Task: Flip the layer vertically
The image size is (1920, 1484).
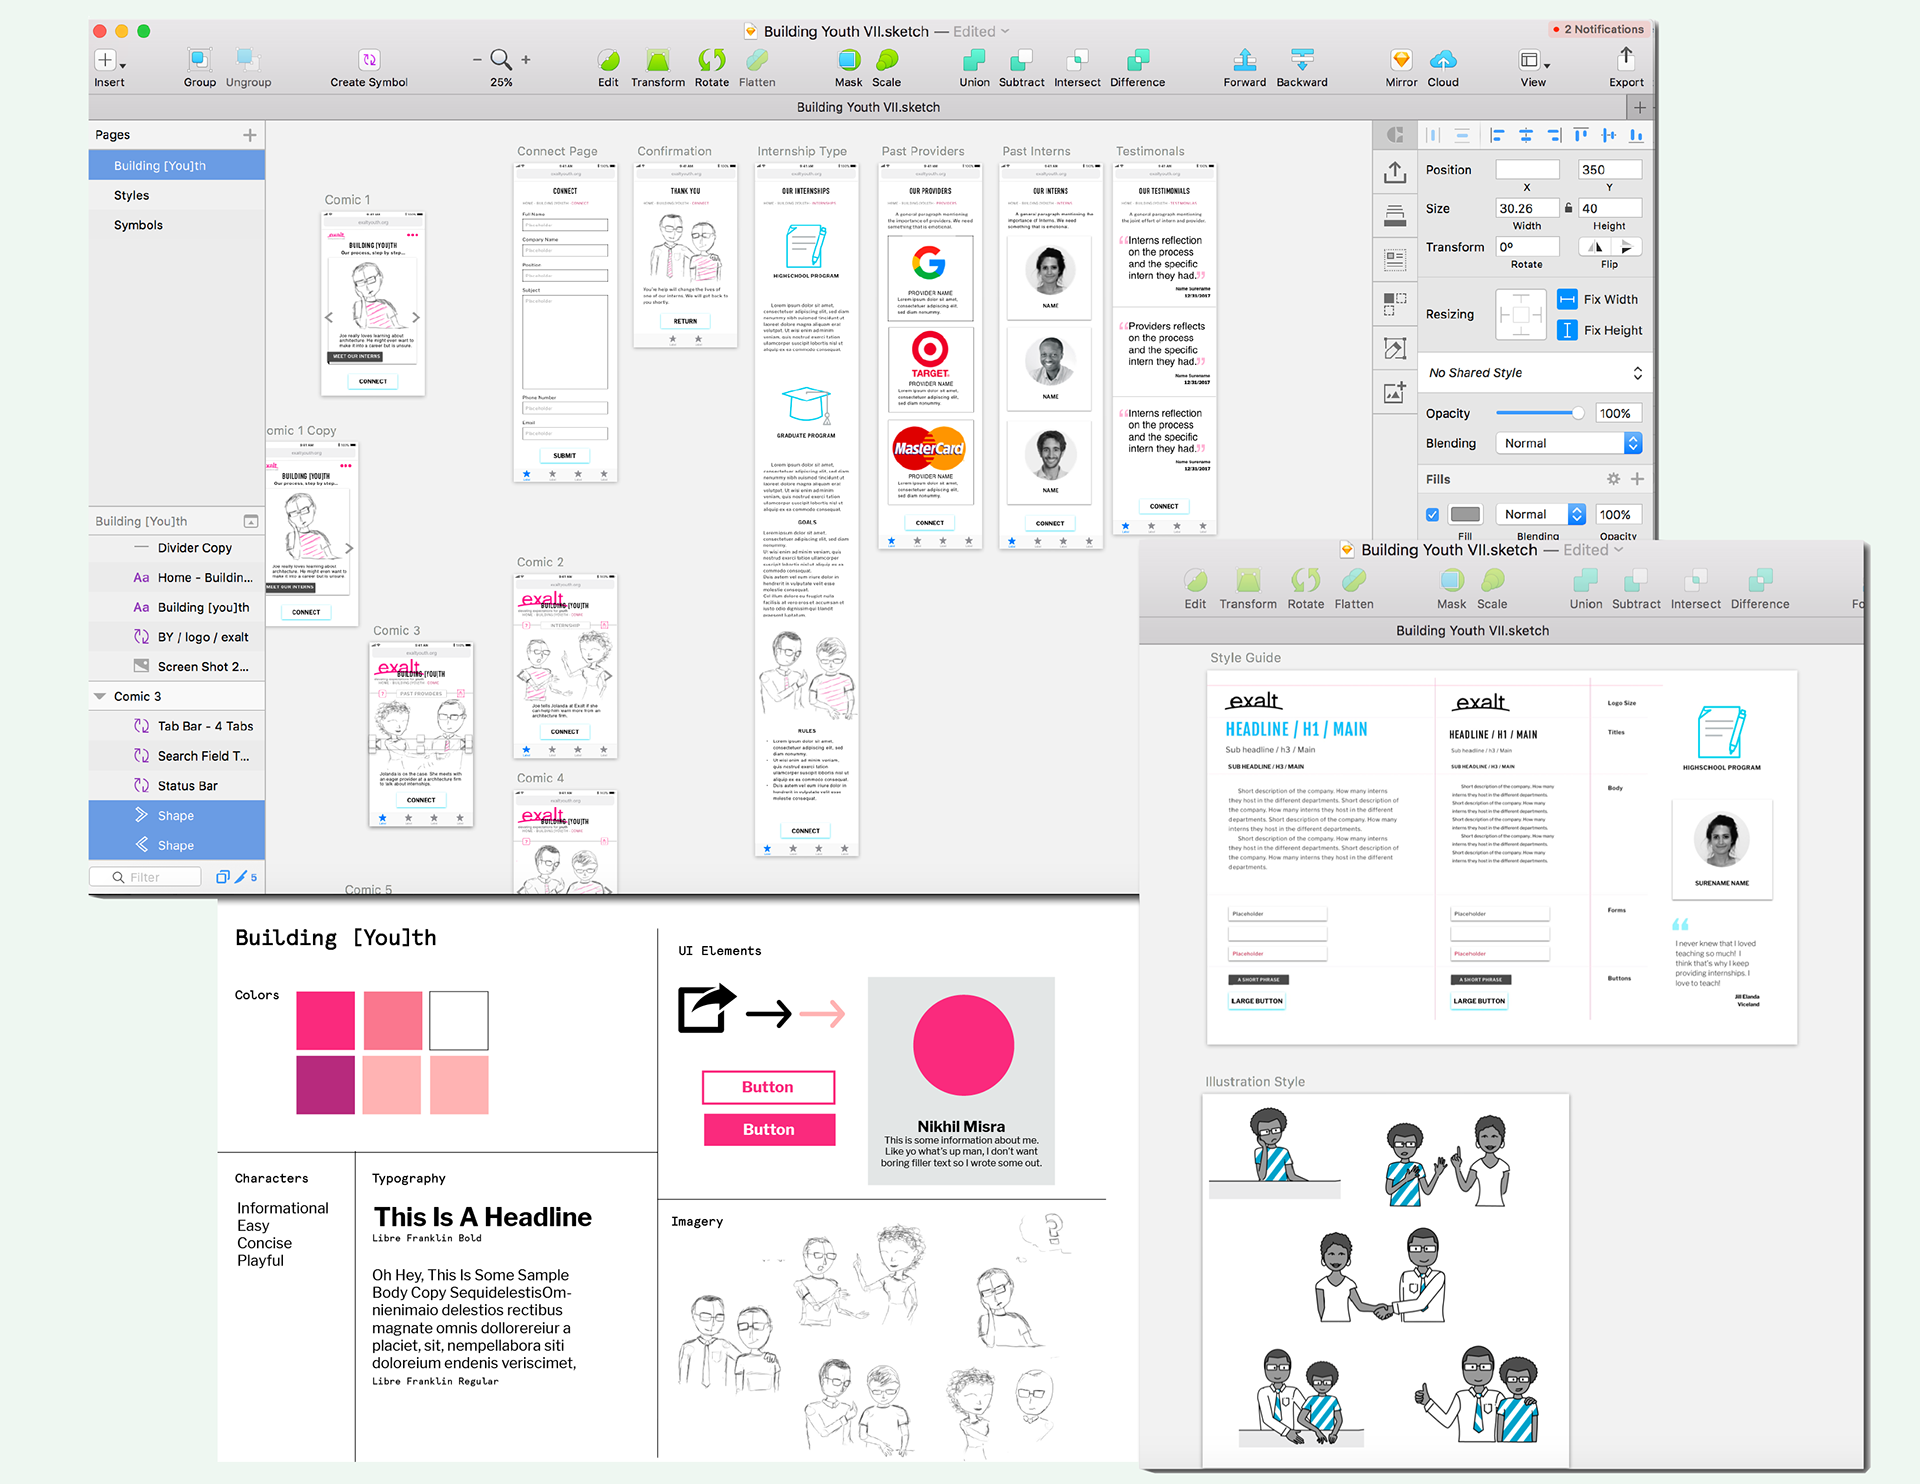Action: (x=1626, y=247)
